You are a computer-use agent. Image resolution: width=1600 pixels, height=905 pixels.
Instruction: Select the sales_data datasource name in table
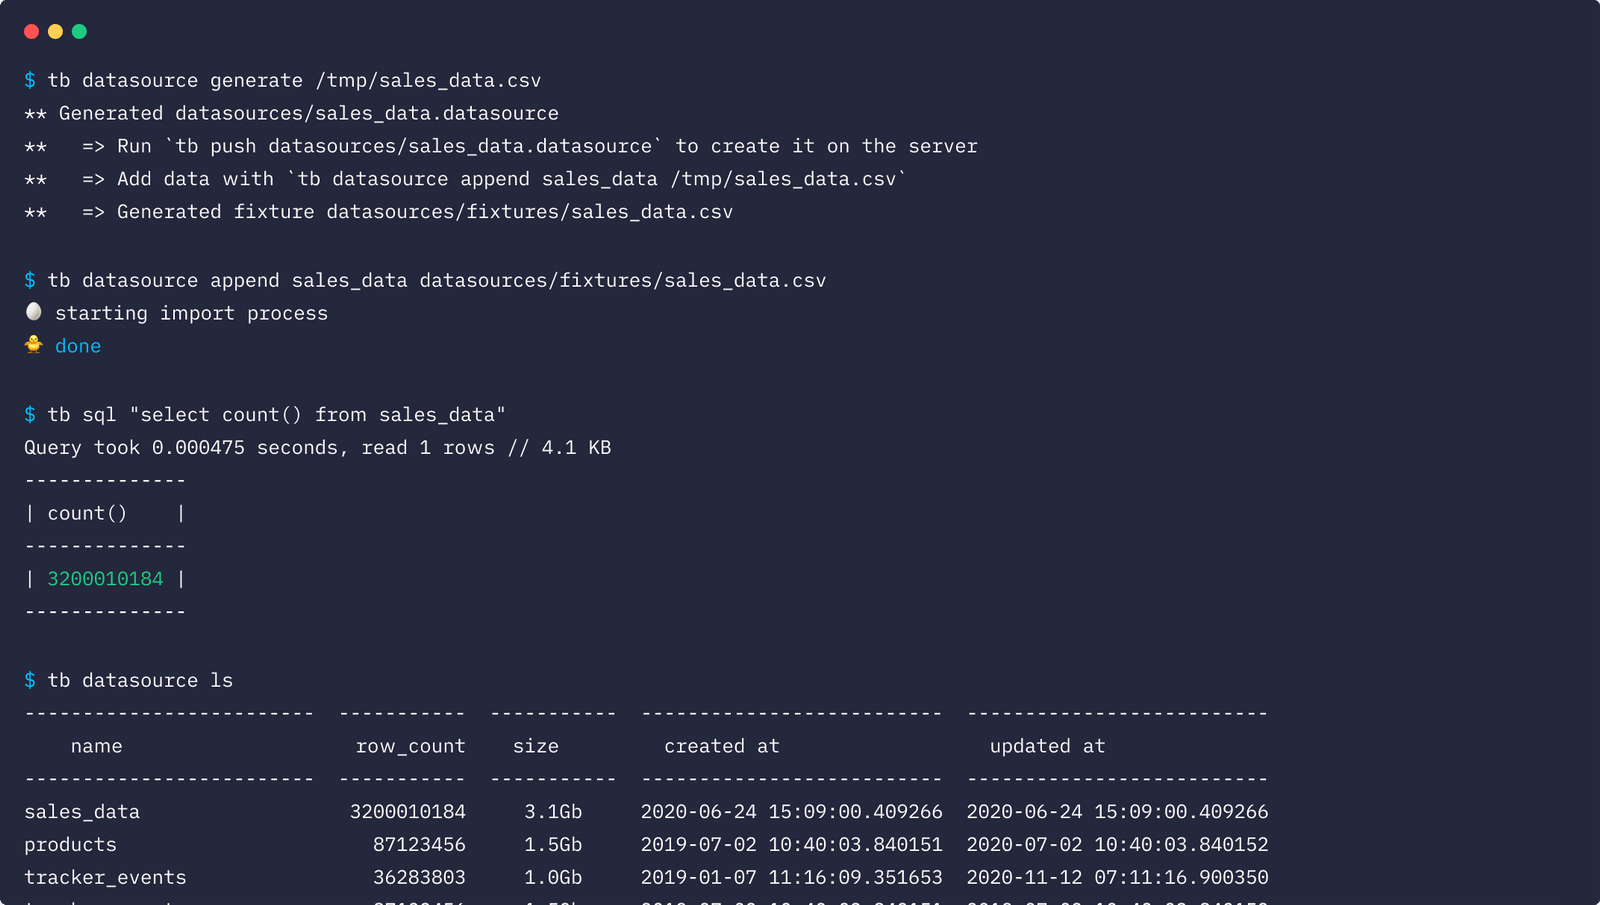coord(82,812)
